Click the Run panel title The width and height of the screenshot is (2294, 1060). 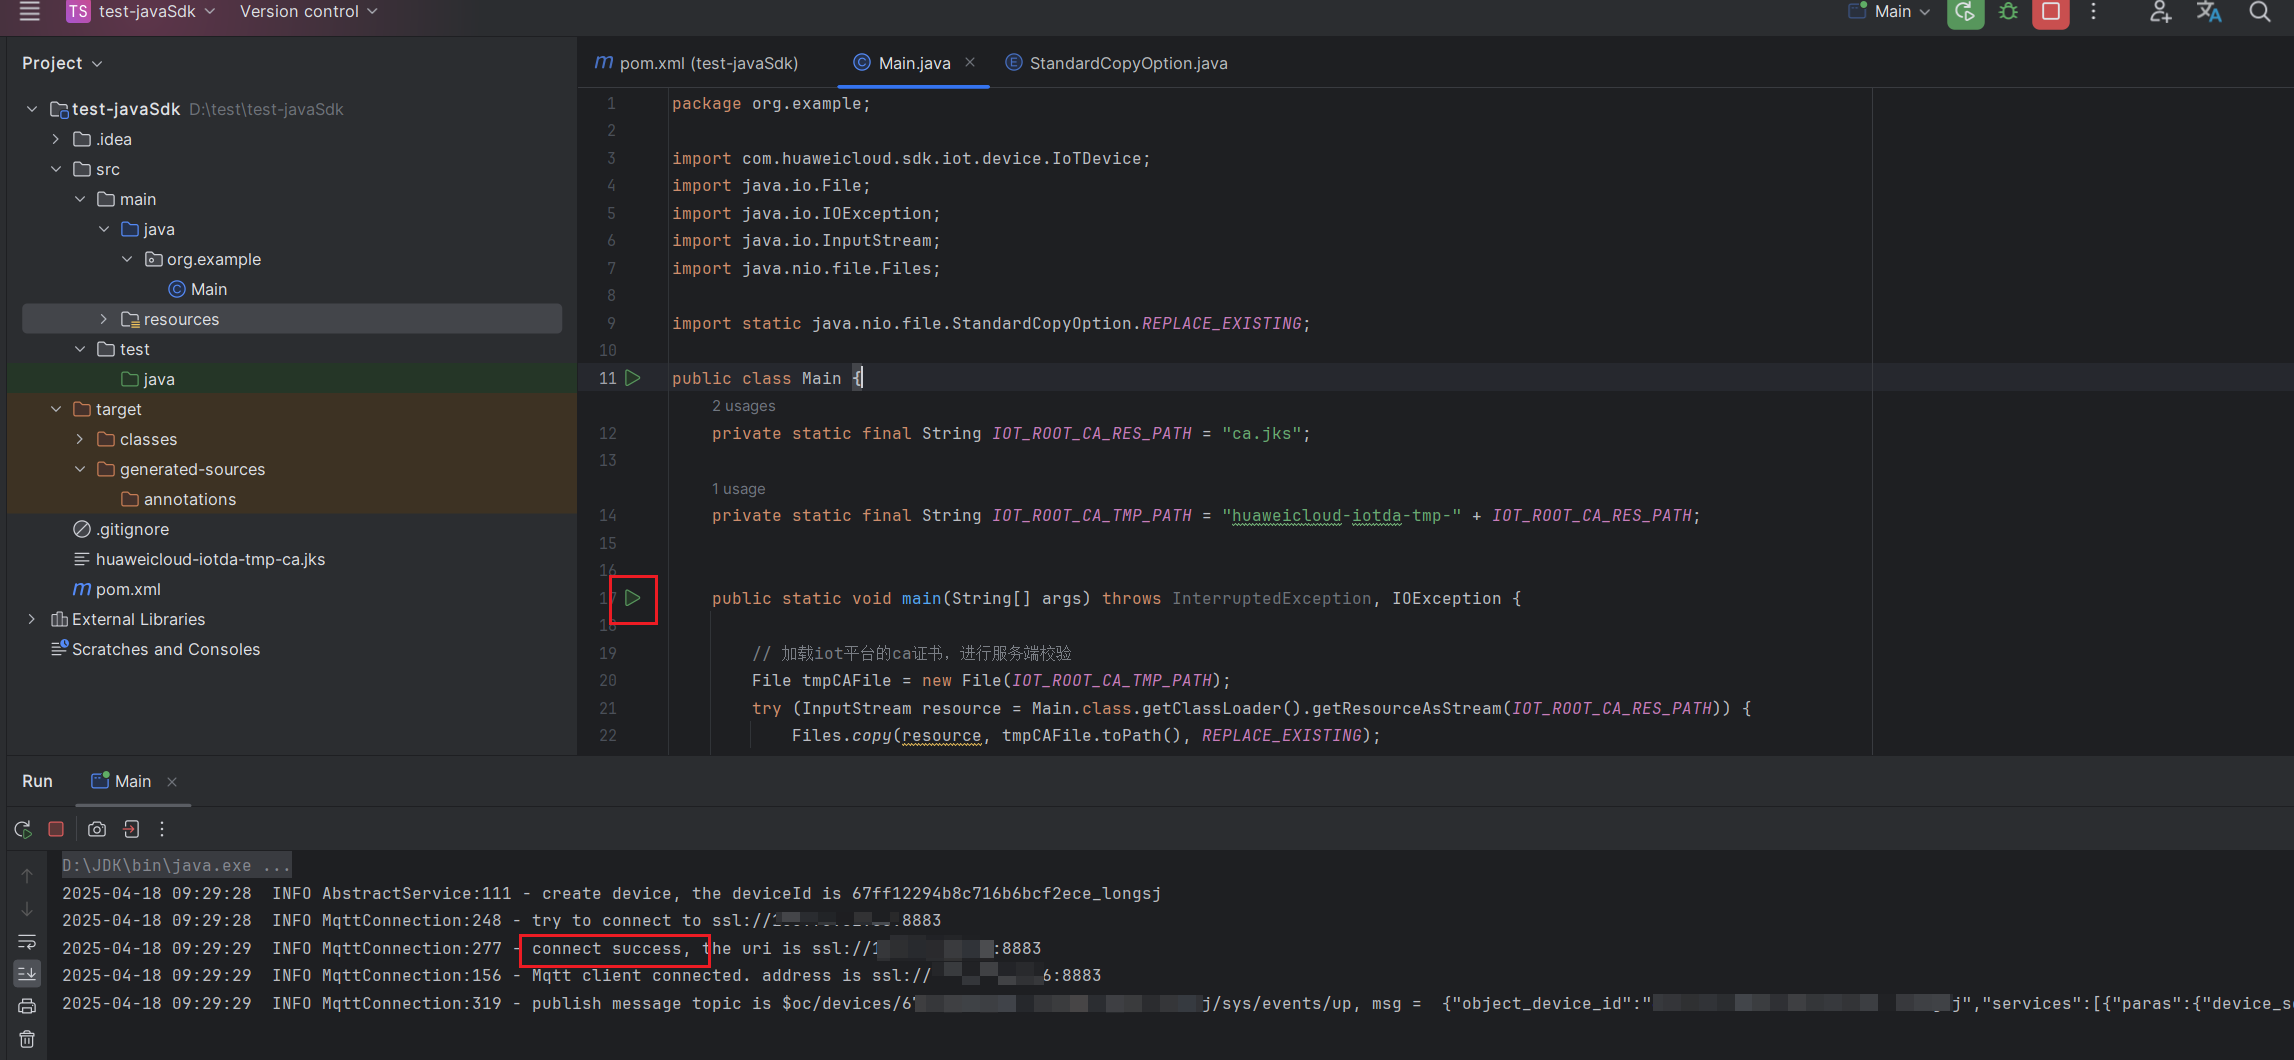point(37,781)
